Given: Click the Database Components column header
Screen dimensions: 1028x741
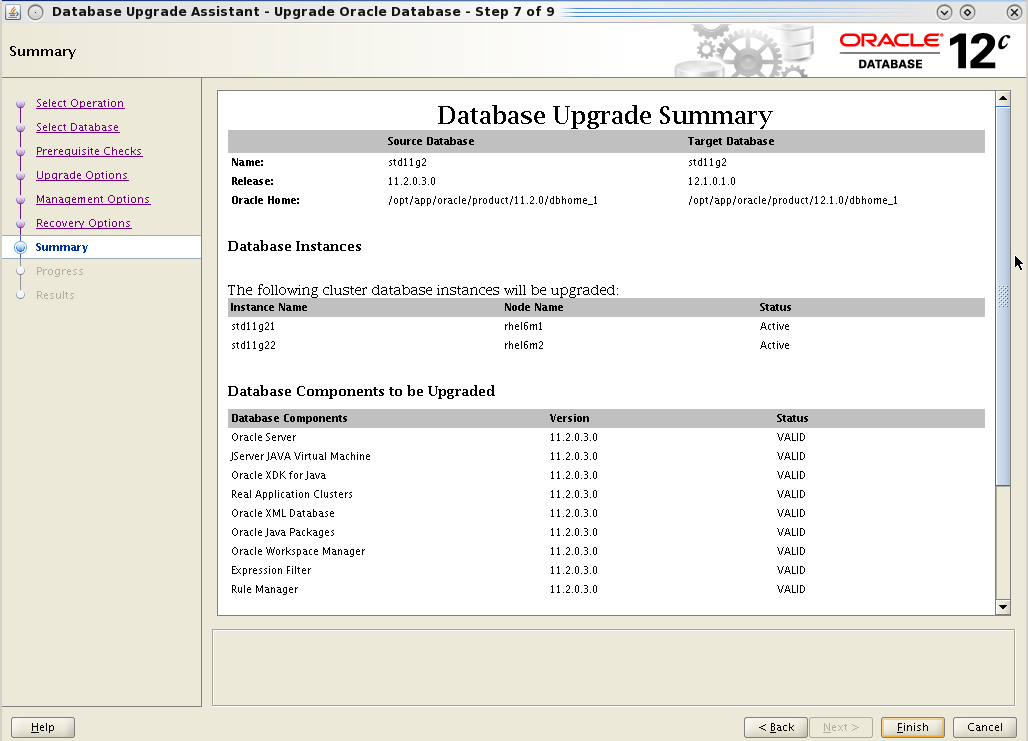Looking at the screenshot, I should (289, 418).
